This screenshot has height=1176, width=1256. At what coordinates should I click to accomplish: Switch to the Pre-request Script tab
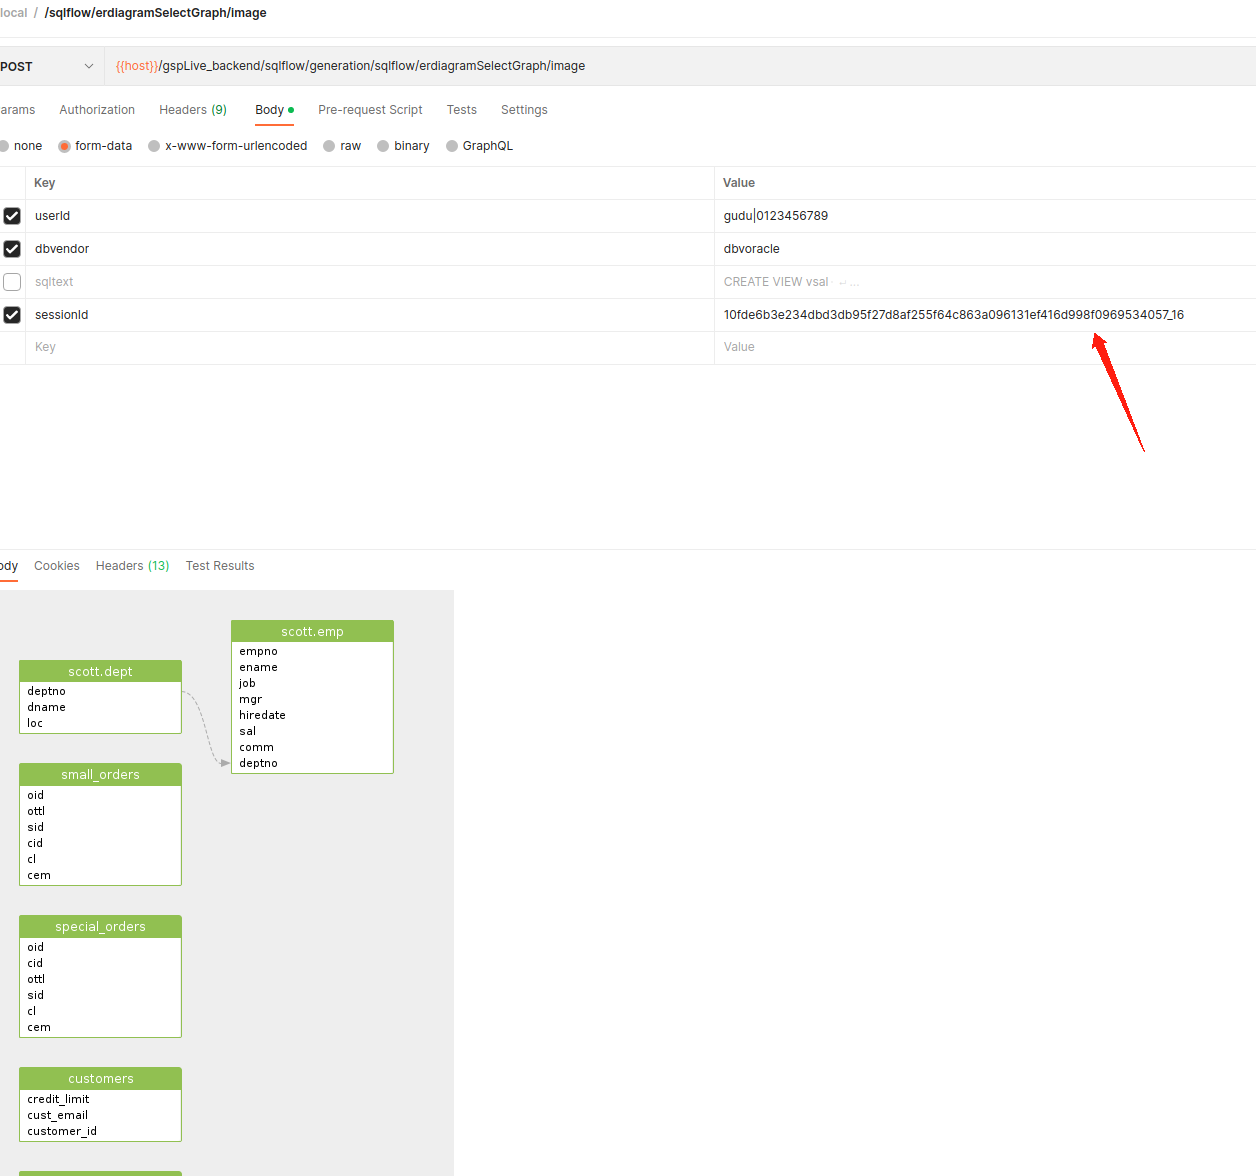(x=370, y=110)
